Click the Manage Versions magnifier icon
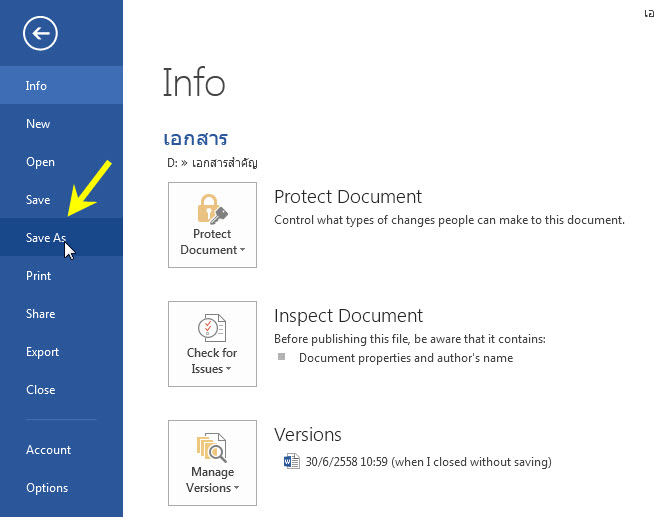Screen dimensions: 654x517 [212, 447]
